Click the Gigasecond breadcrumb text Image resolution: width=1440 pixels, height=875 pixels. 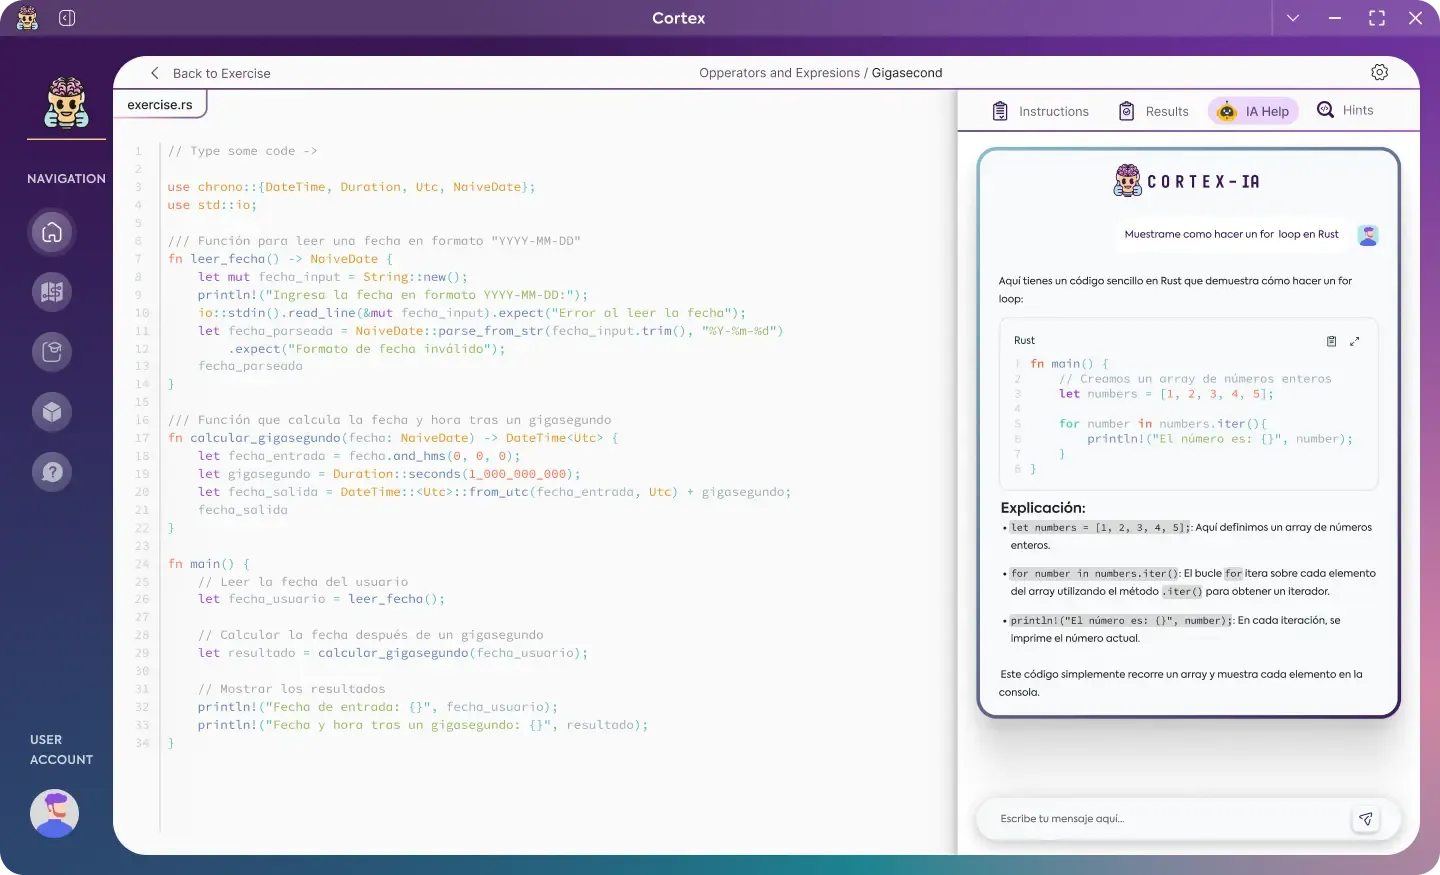[x=907, y=73]
